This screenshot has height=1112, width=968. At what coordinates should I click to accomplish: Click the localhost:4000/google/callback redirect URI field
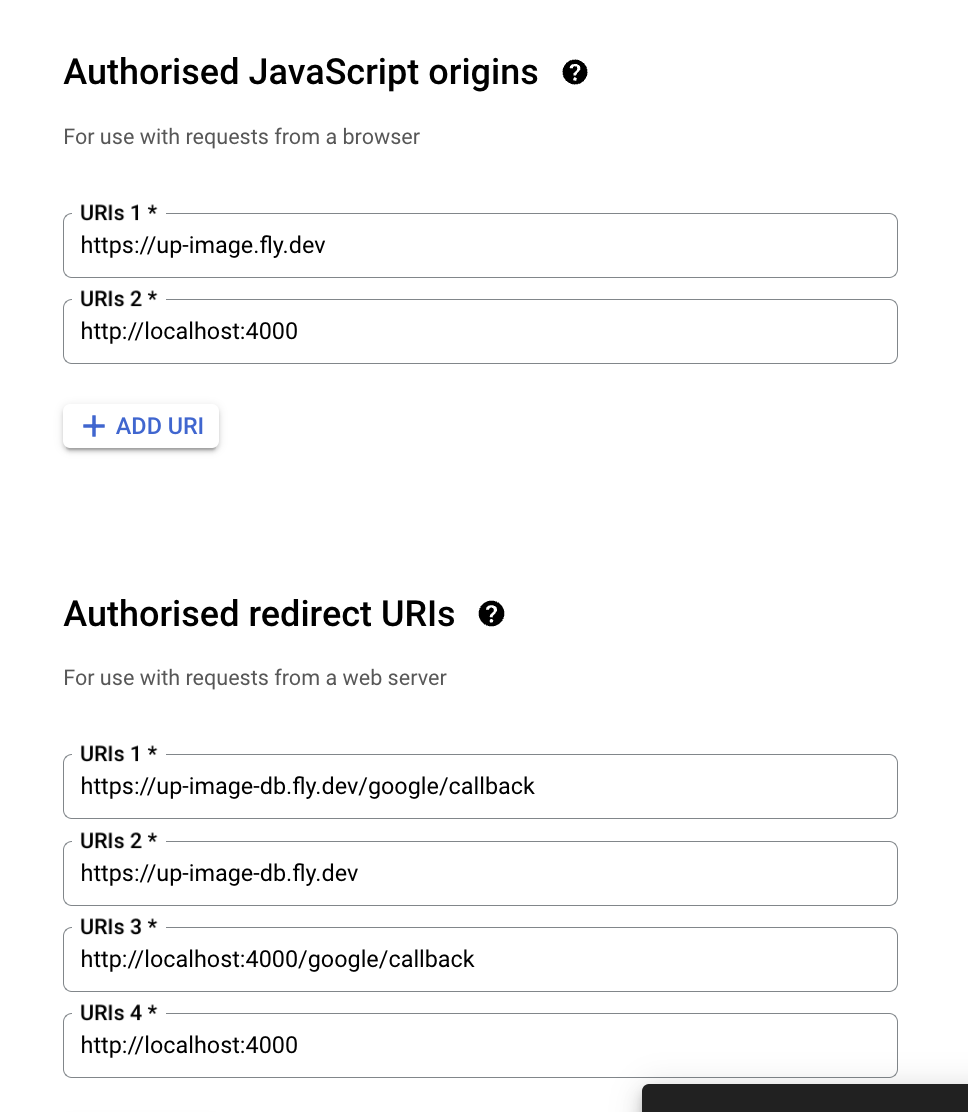(480, 959)
